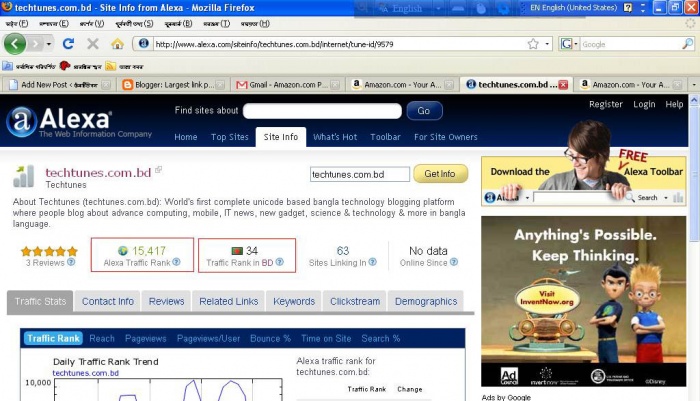Open the Toolbar navigation item
Viewport: 700px width, 401px height.
pos(385,137)
